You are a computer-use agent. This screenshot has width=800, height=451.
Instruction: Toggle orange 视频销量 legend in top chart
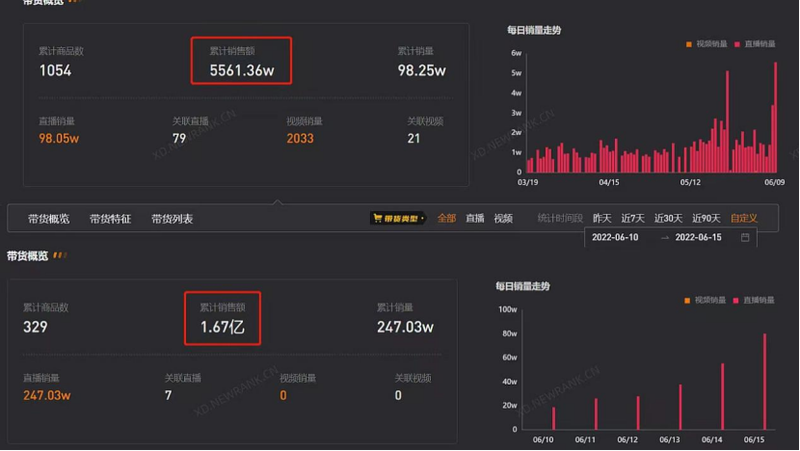point(706,44)
